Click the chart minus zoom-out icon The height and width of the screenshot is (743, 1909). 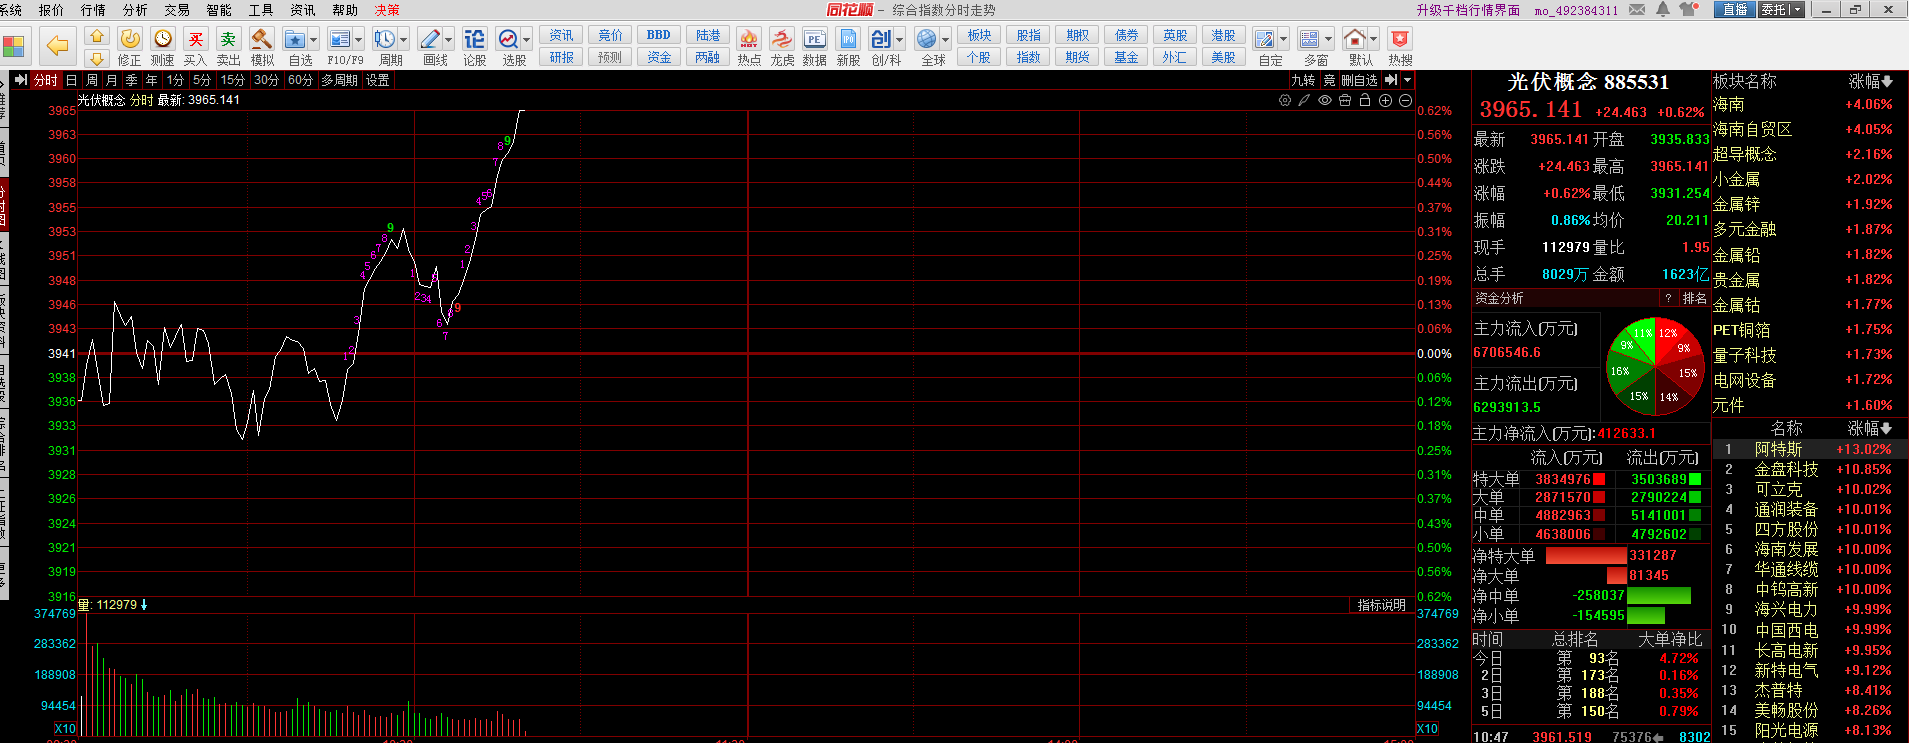(x=1405, y=100)
